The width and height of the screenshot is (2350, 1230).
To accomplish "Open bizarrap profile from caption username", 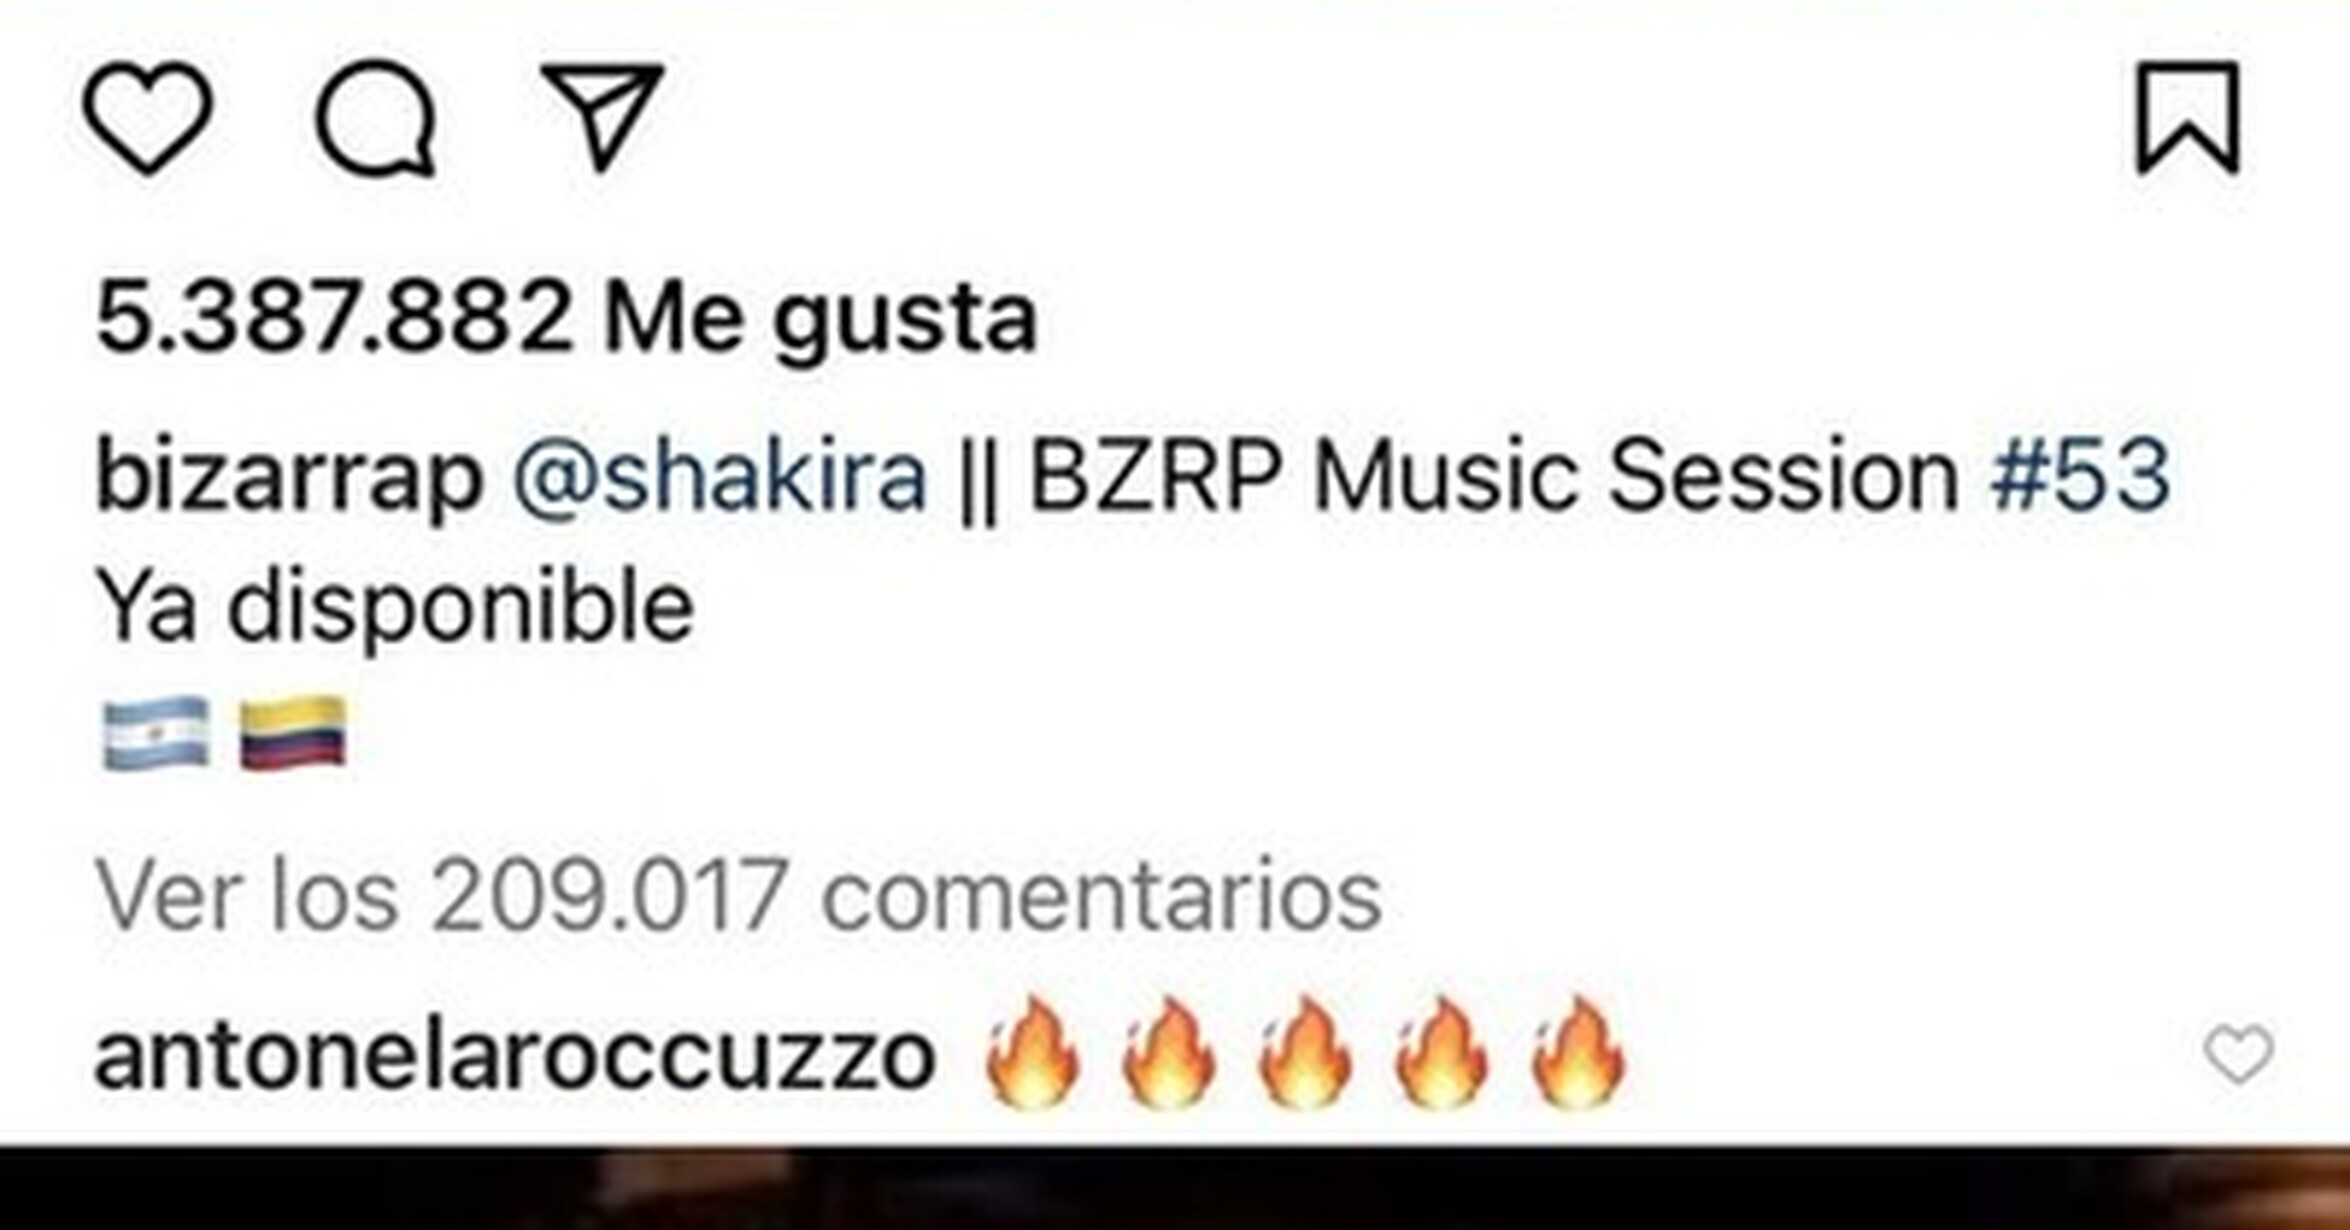I will pyautogui.click(x=289, y=478).
